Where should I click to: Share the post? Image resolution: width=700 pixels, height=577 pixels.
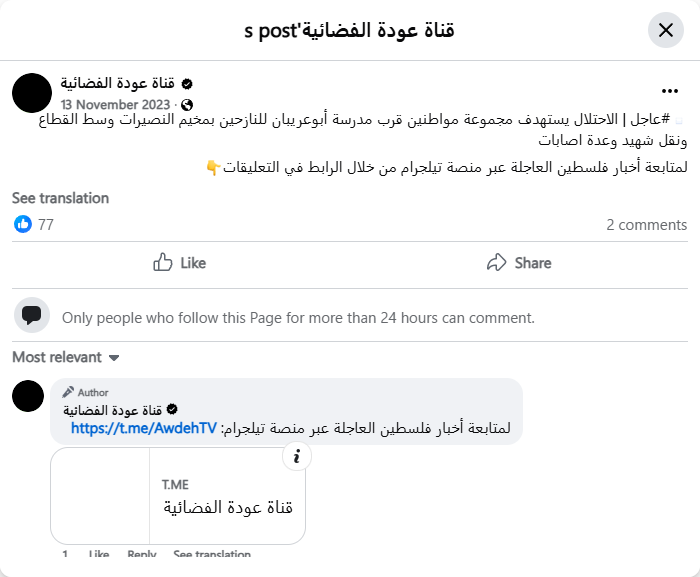[519, 263]
